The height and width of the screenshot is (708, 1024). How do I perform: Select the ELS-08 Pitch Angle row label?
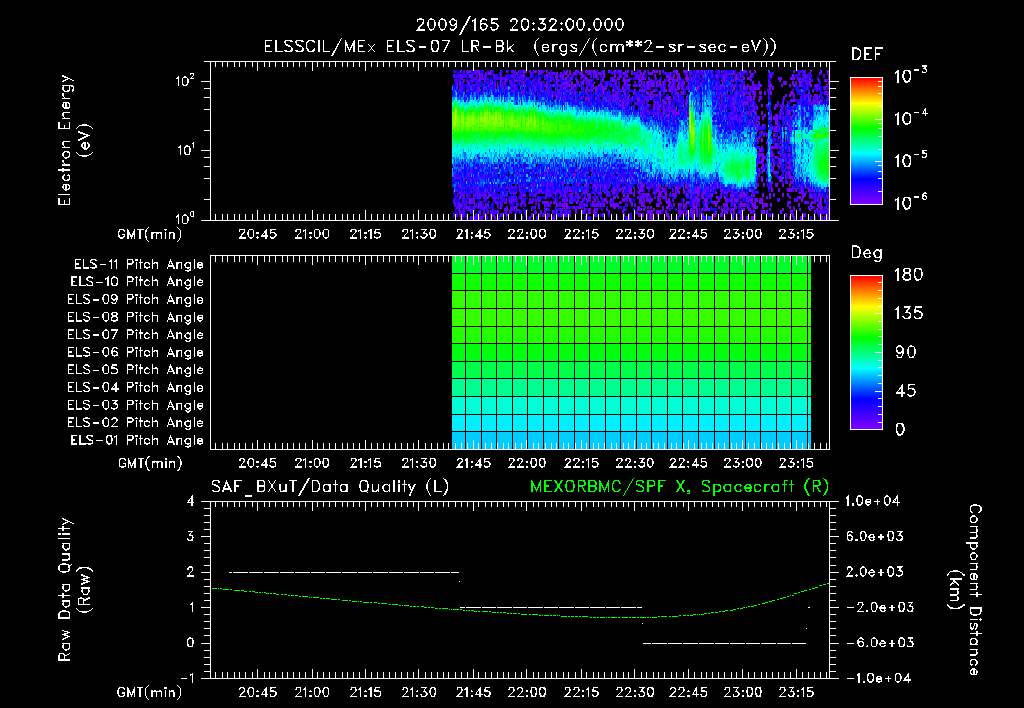136,317
